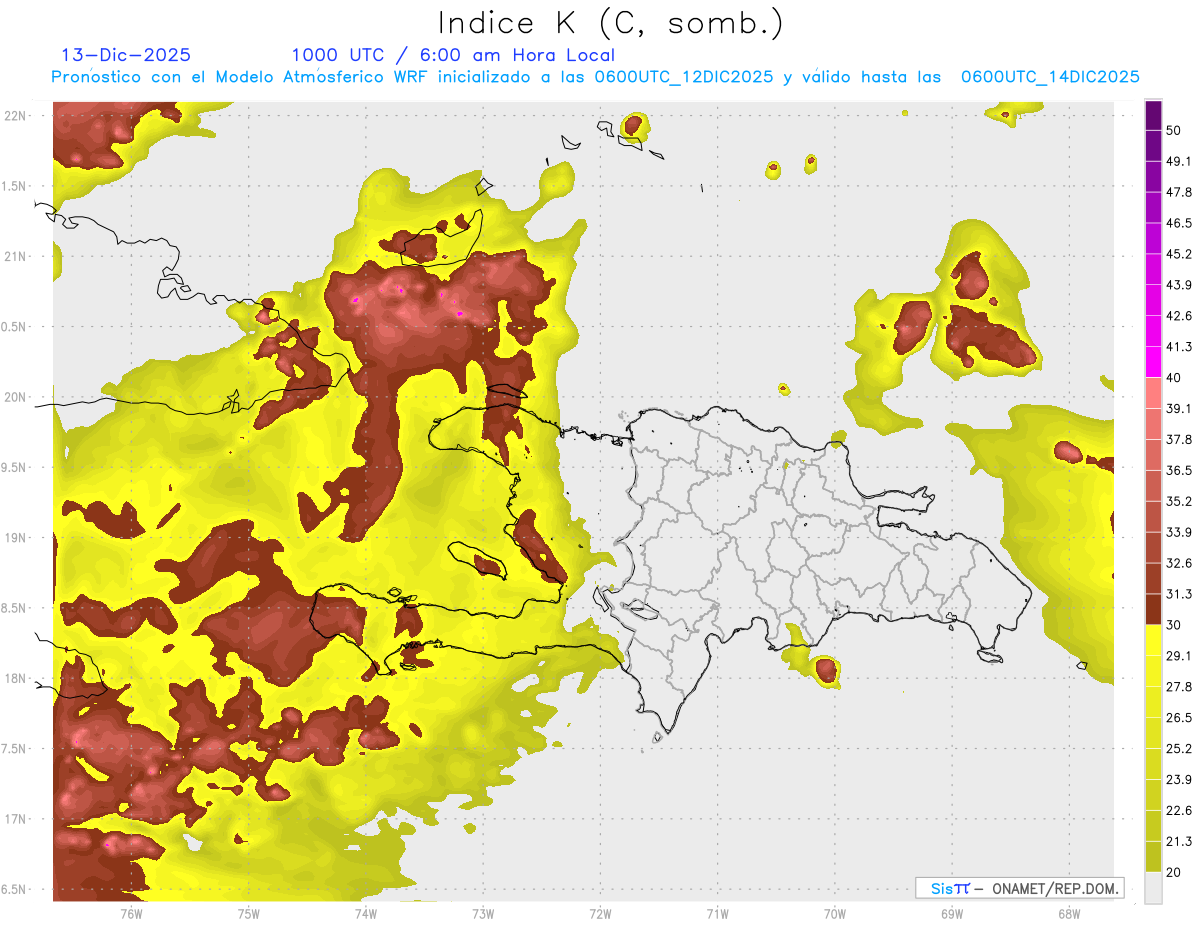Click legend value '26.5'

[x=1178, y=718]
